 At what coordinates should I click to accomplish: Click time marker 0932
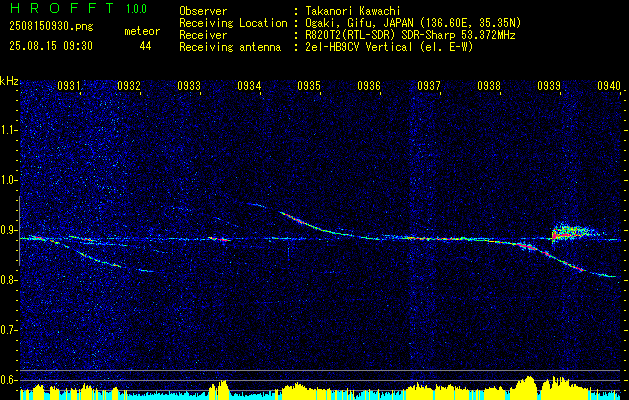[x=129, y=86]
